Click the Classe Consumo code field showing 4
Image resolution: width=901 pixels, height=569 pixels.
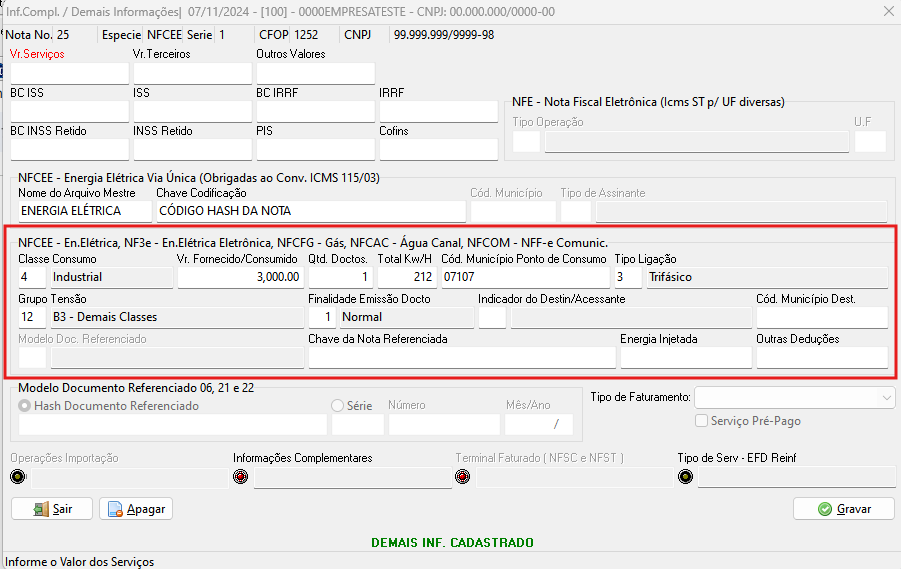tap(32, 277)
